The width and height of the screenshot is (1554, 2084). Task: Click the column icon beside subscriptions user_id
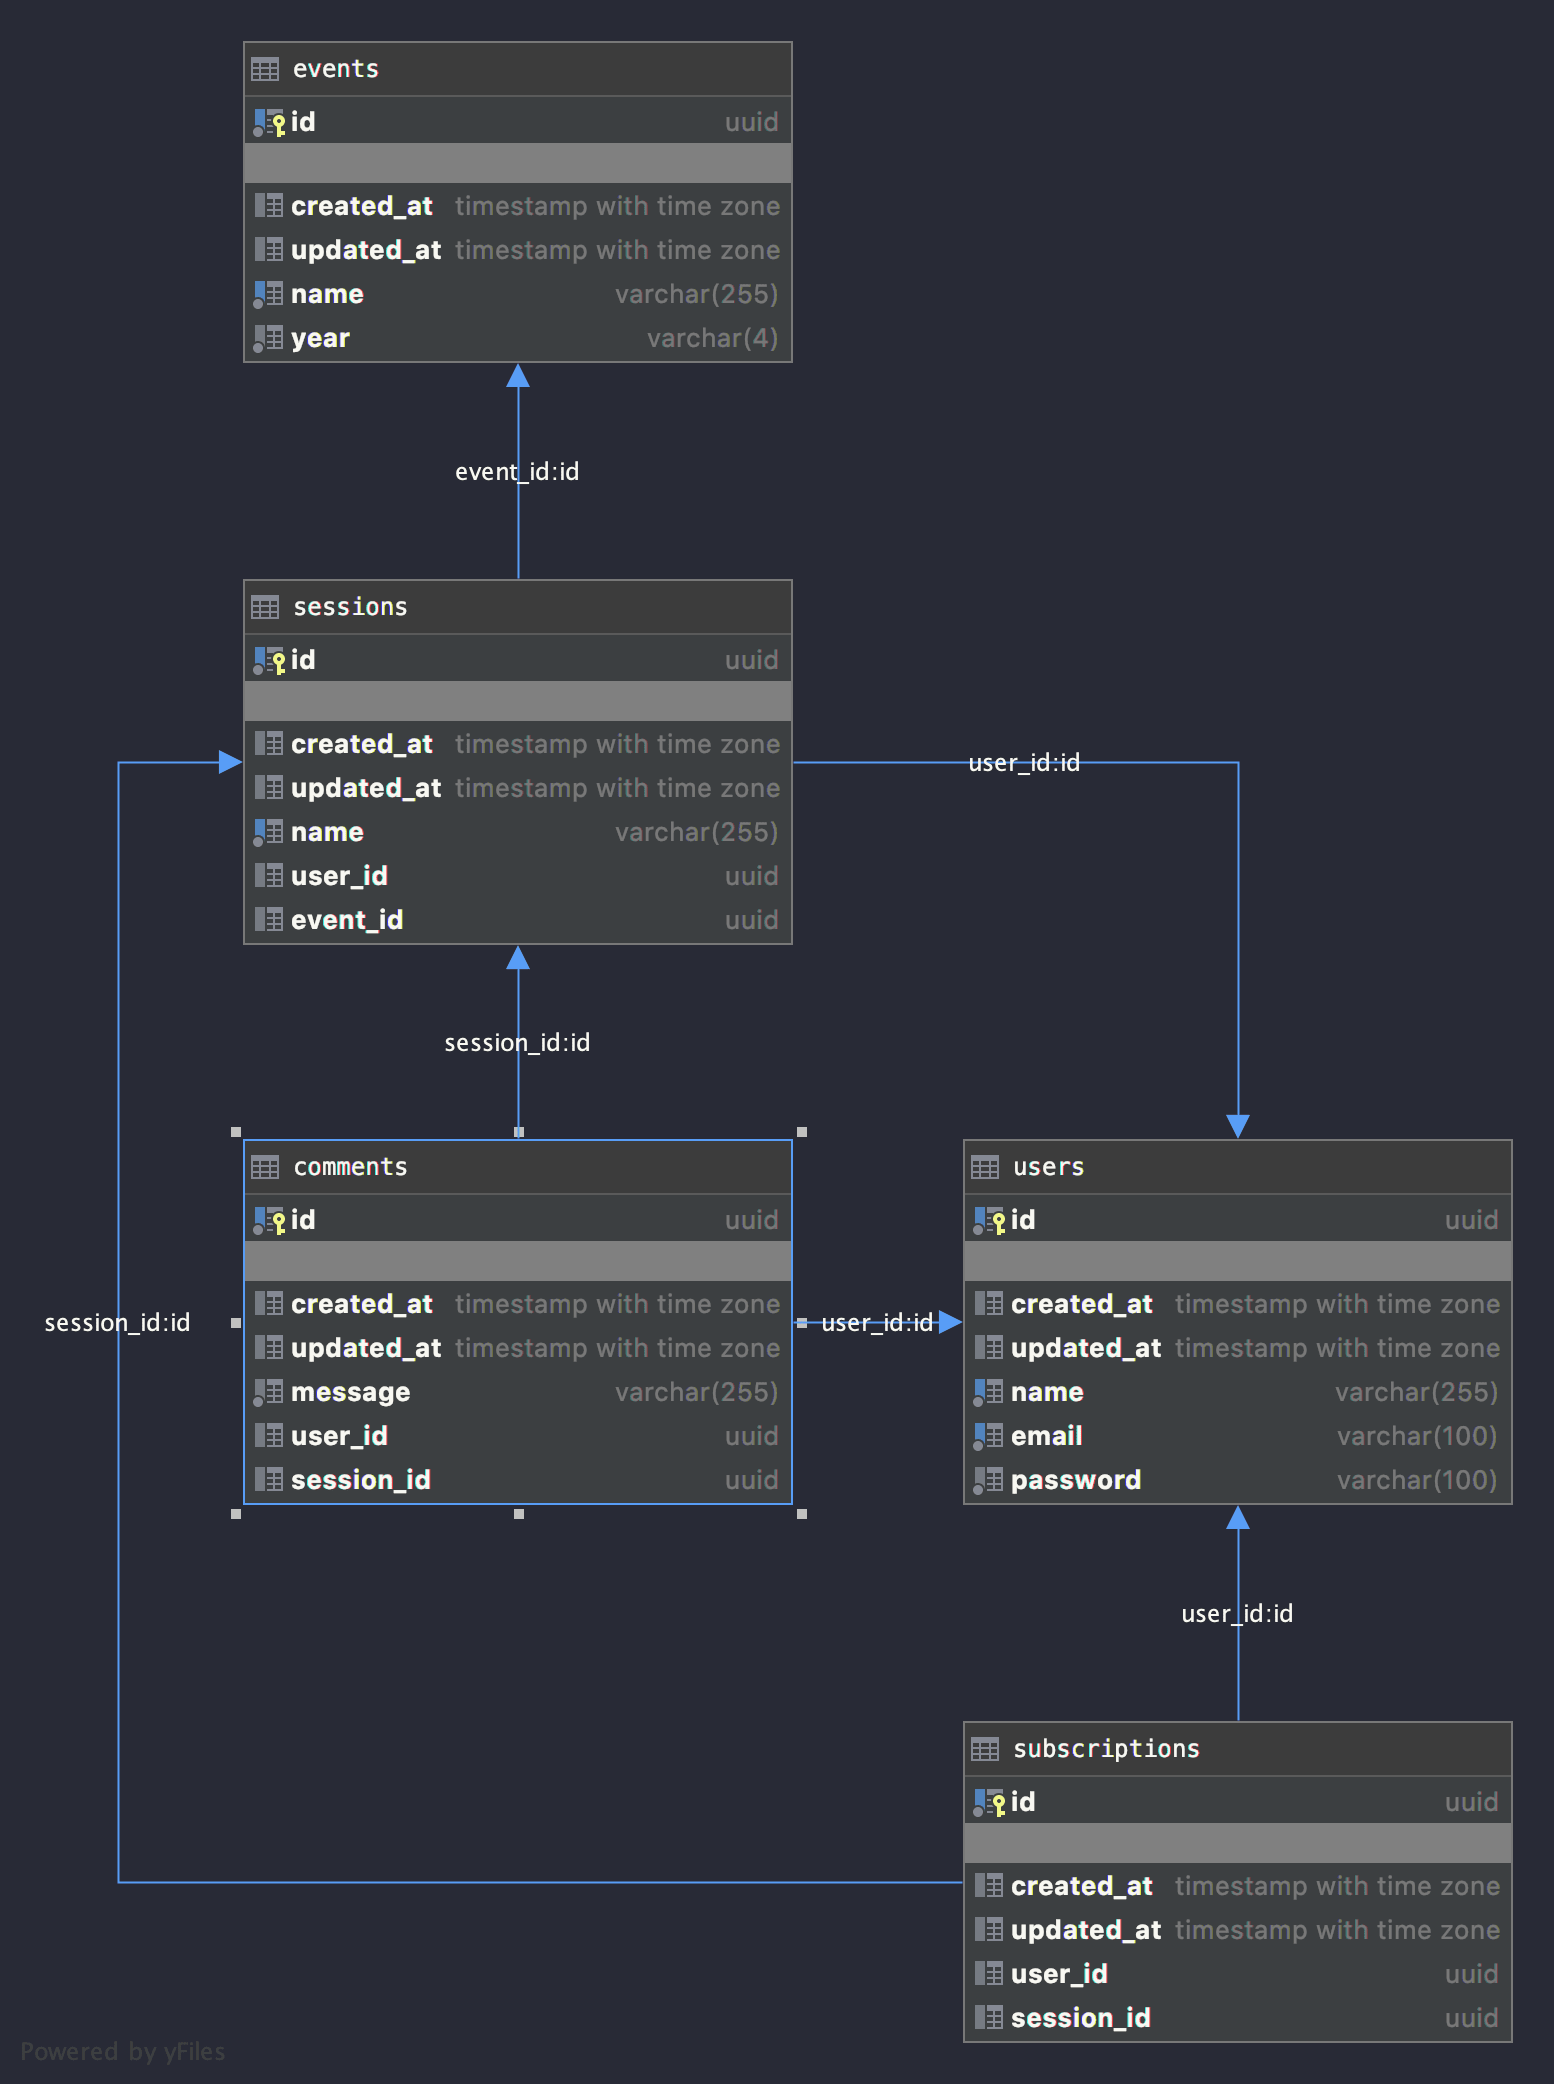pyautogui.click(x=988, y=1974)
